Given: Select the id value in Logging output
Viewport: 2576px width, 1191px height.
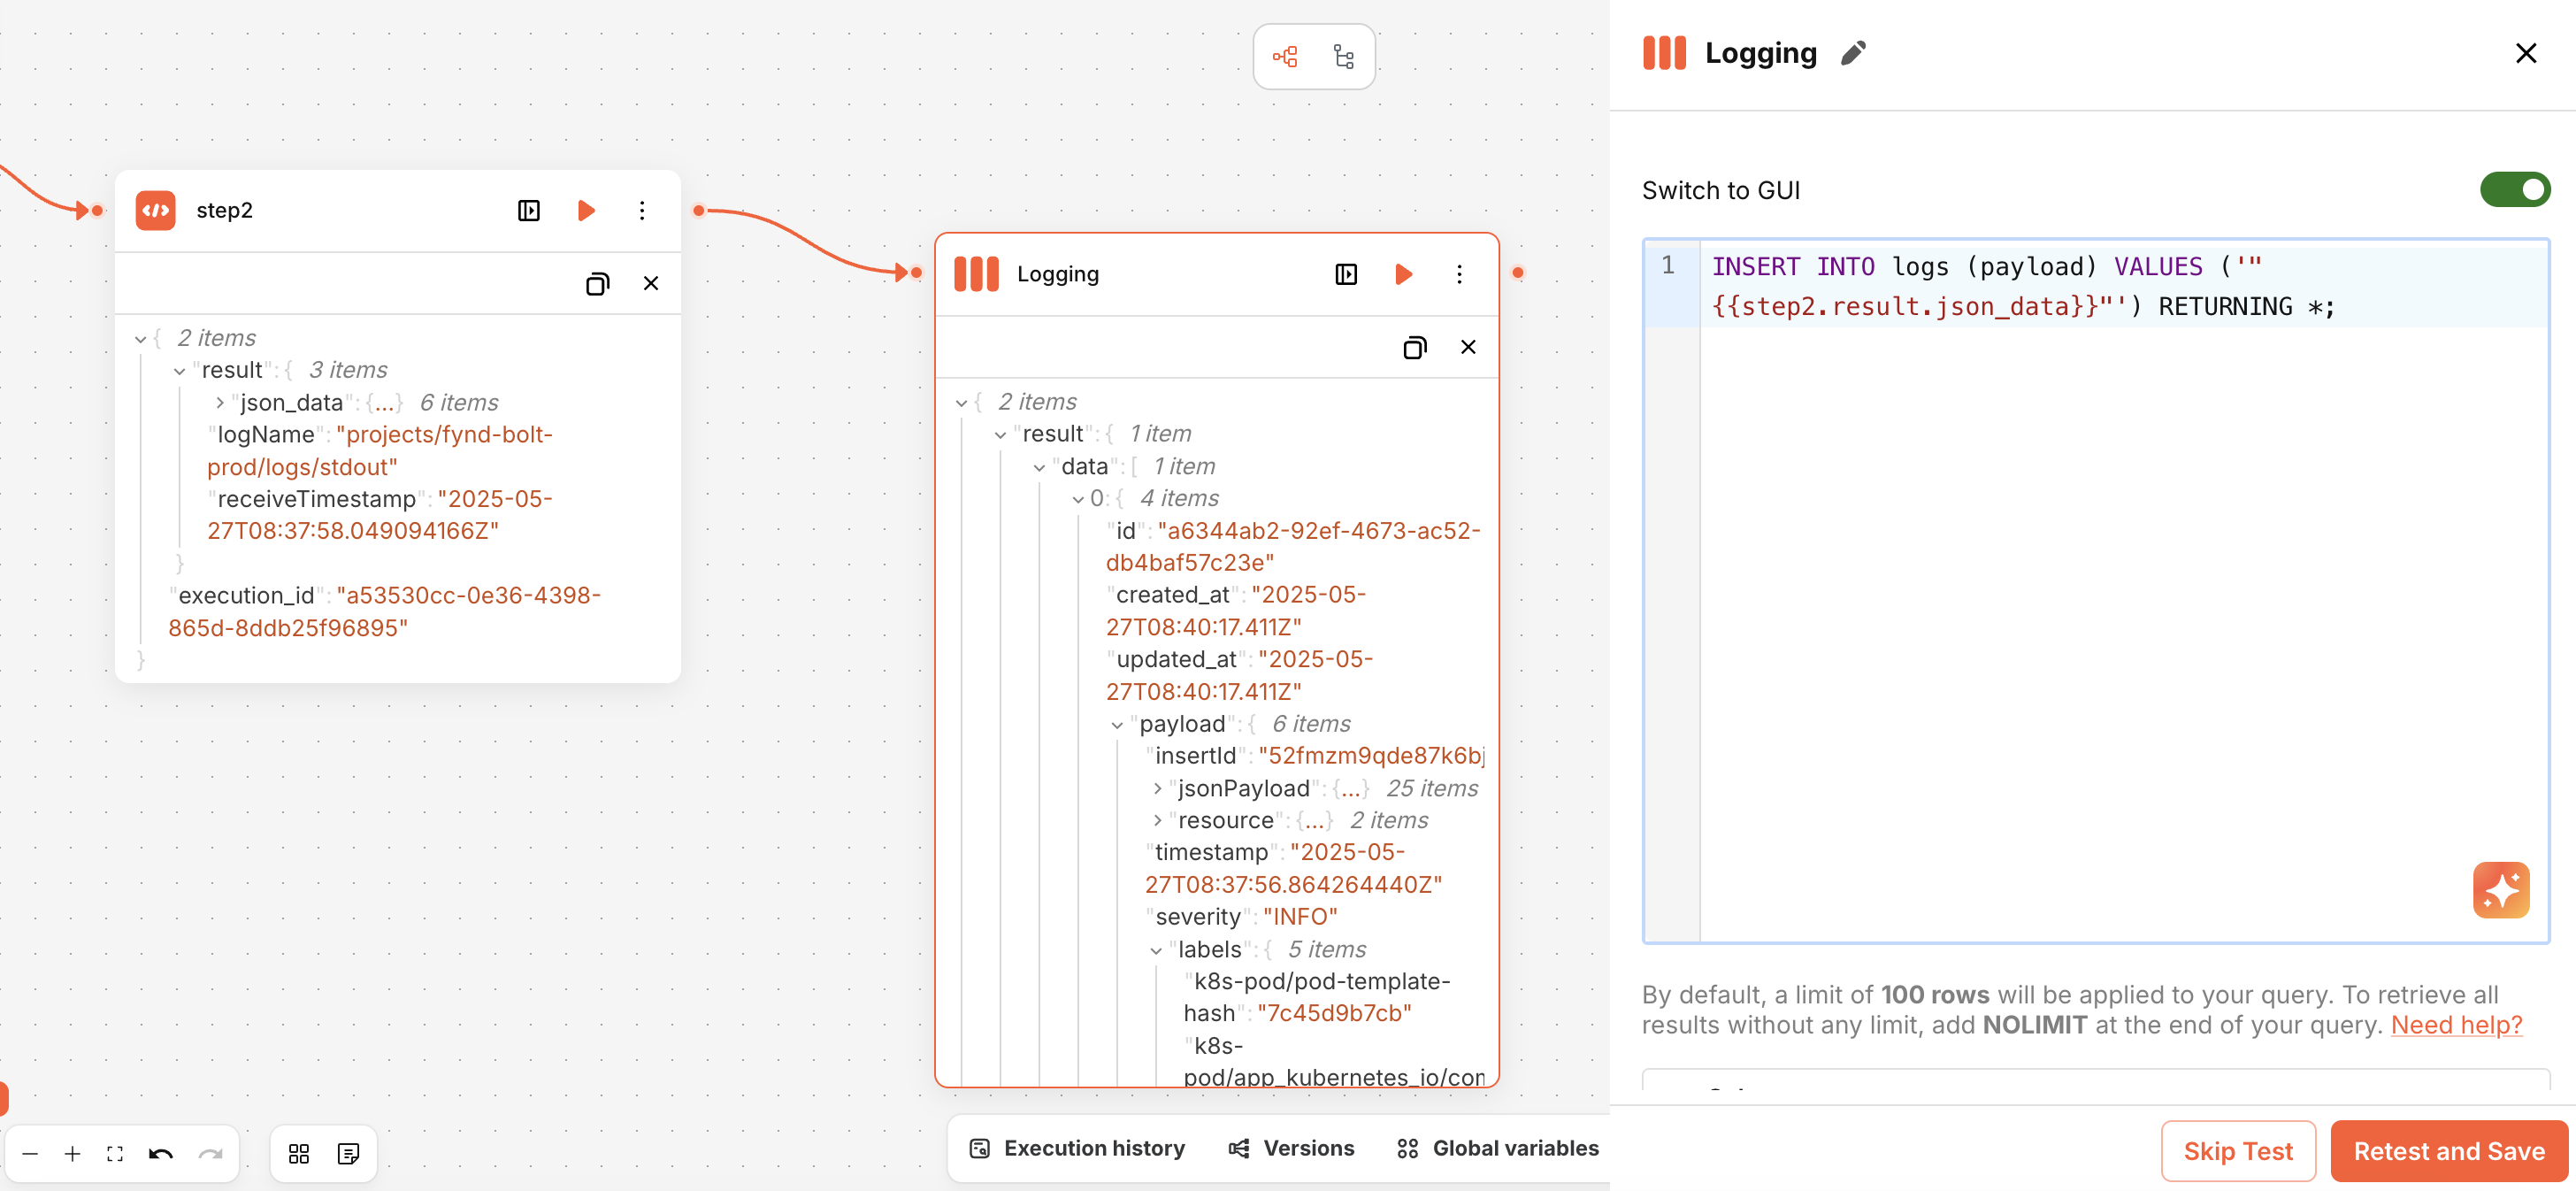Looking at the screenshot, I should coord(1293,547).
